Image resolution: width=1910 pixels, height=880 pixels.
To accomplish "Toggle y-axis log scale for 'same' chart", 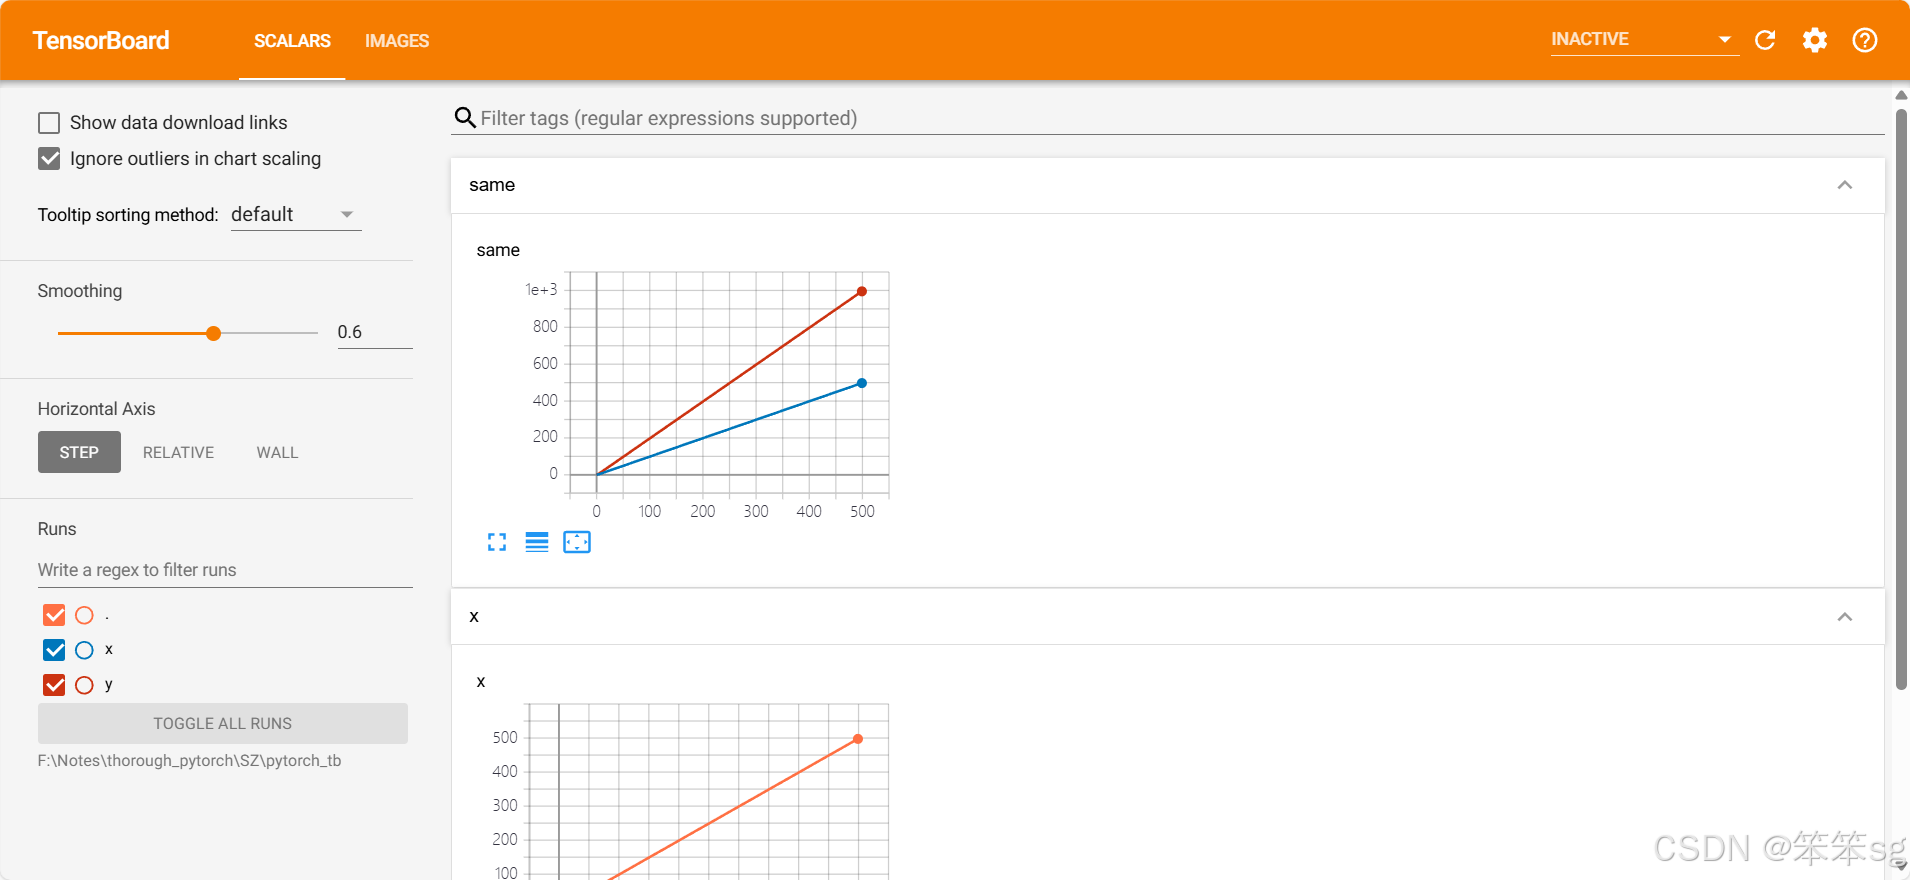I will pyautogui.click(x=537, y=542).
